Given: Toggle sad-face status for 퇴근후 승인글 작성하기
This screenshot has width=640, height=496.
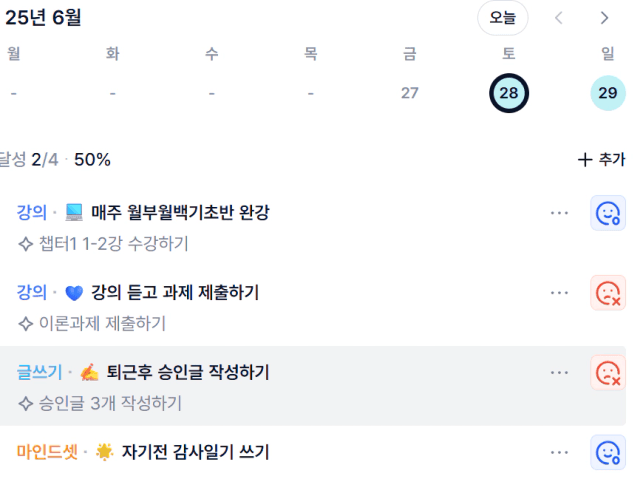Looking at the screenshot, I should pyautogui.click(x=607, y=373).
